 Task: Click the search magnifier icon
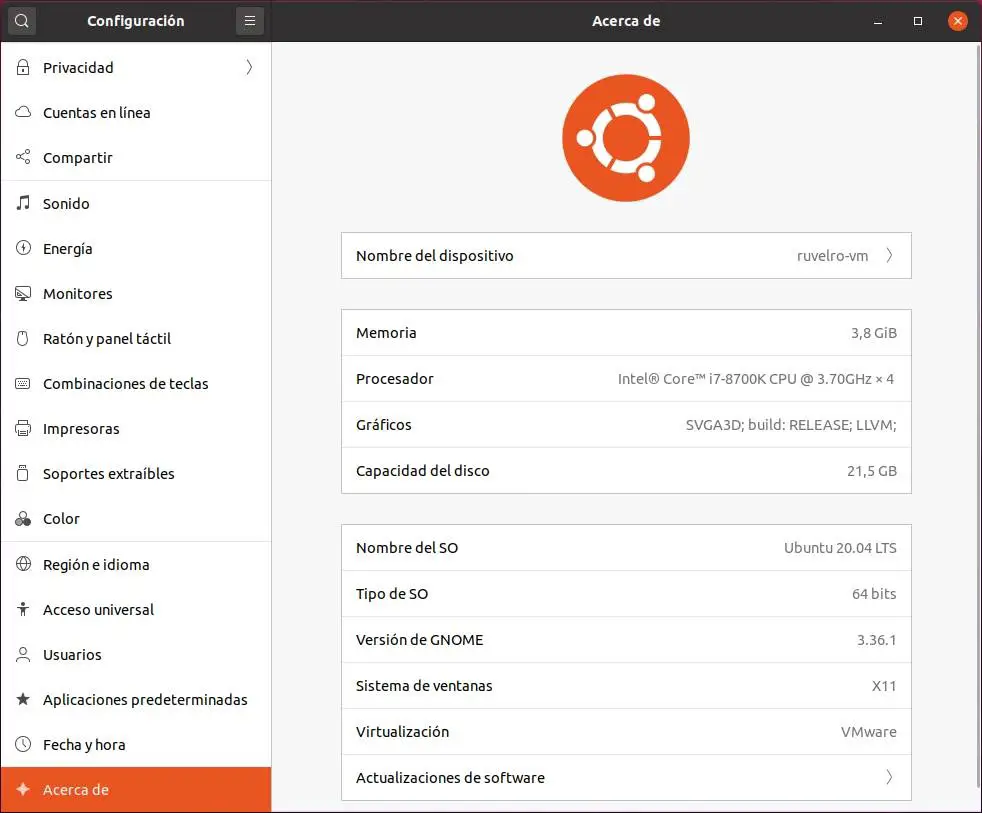click(x=22, y=21)
